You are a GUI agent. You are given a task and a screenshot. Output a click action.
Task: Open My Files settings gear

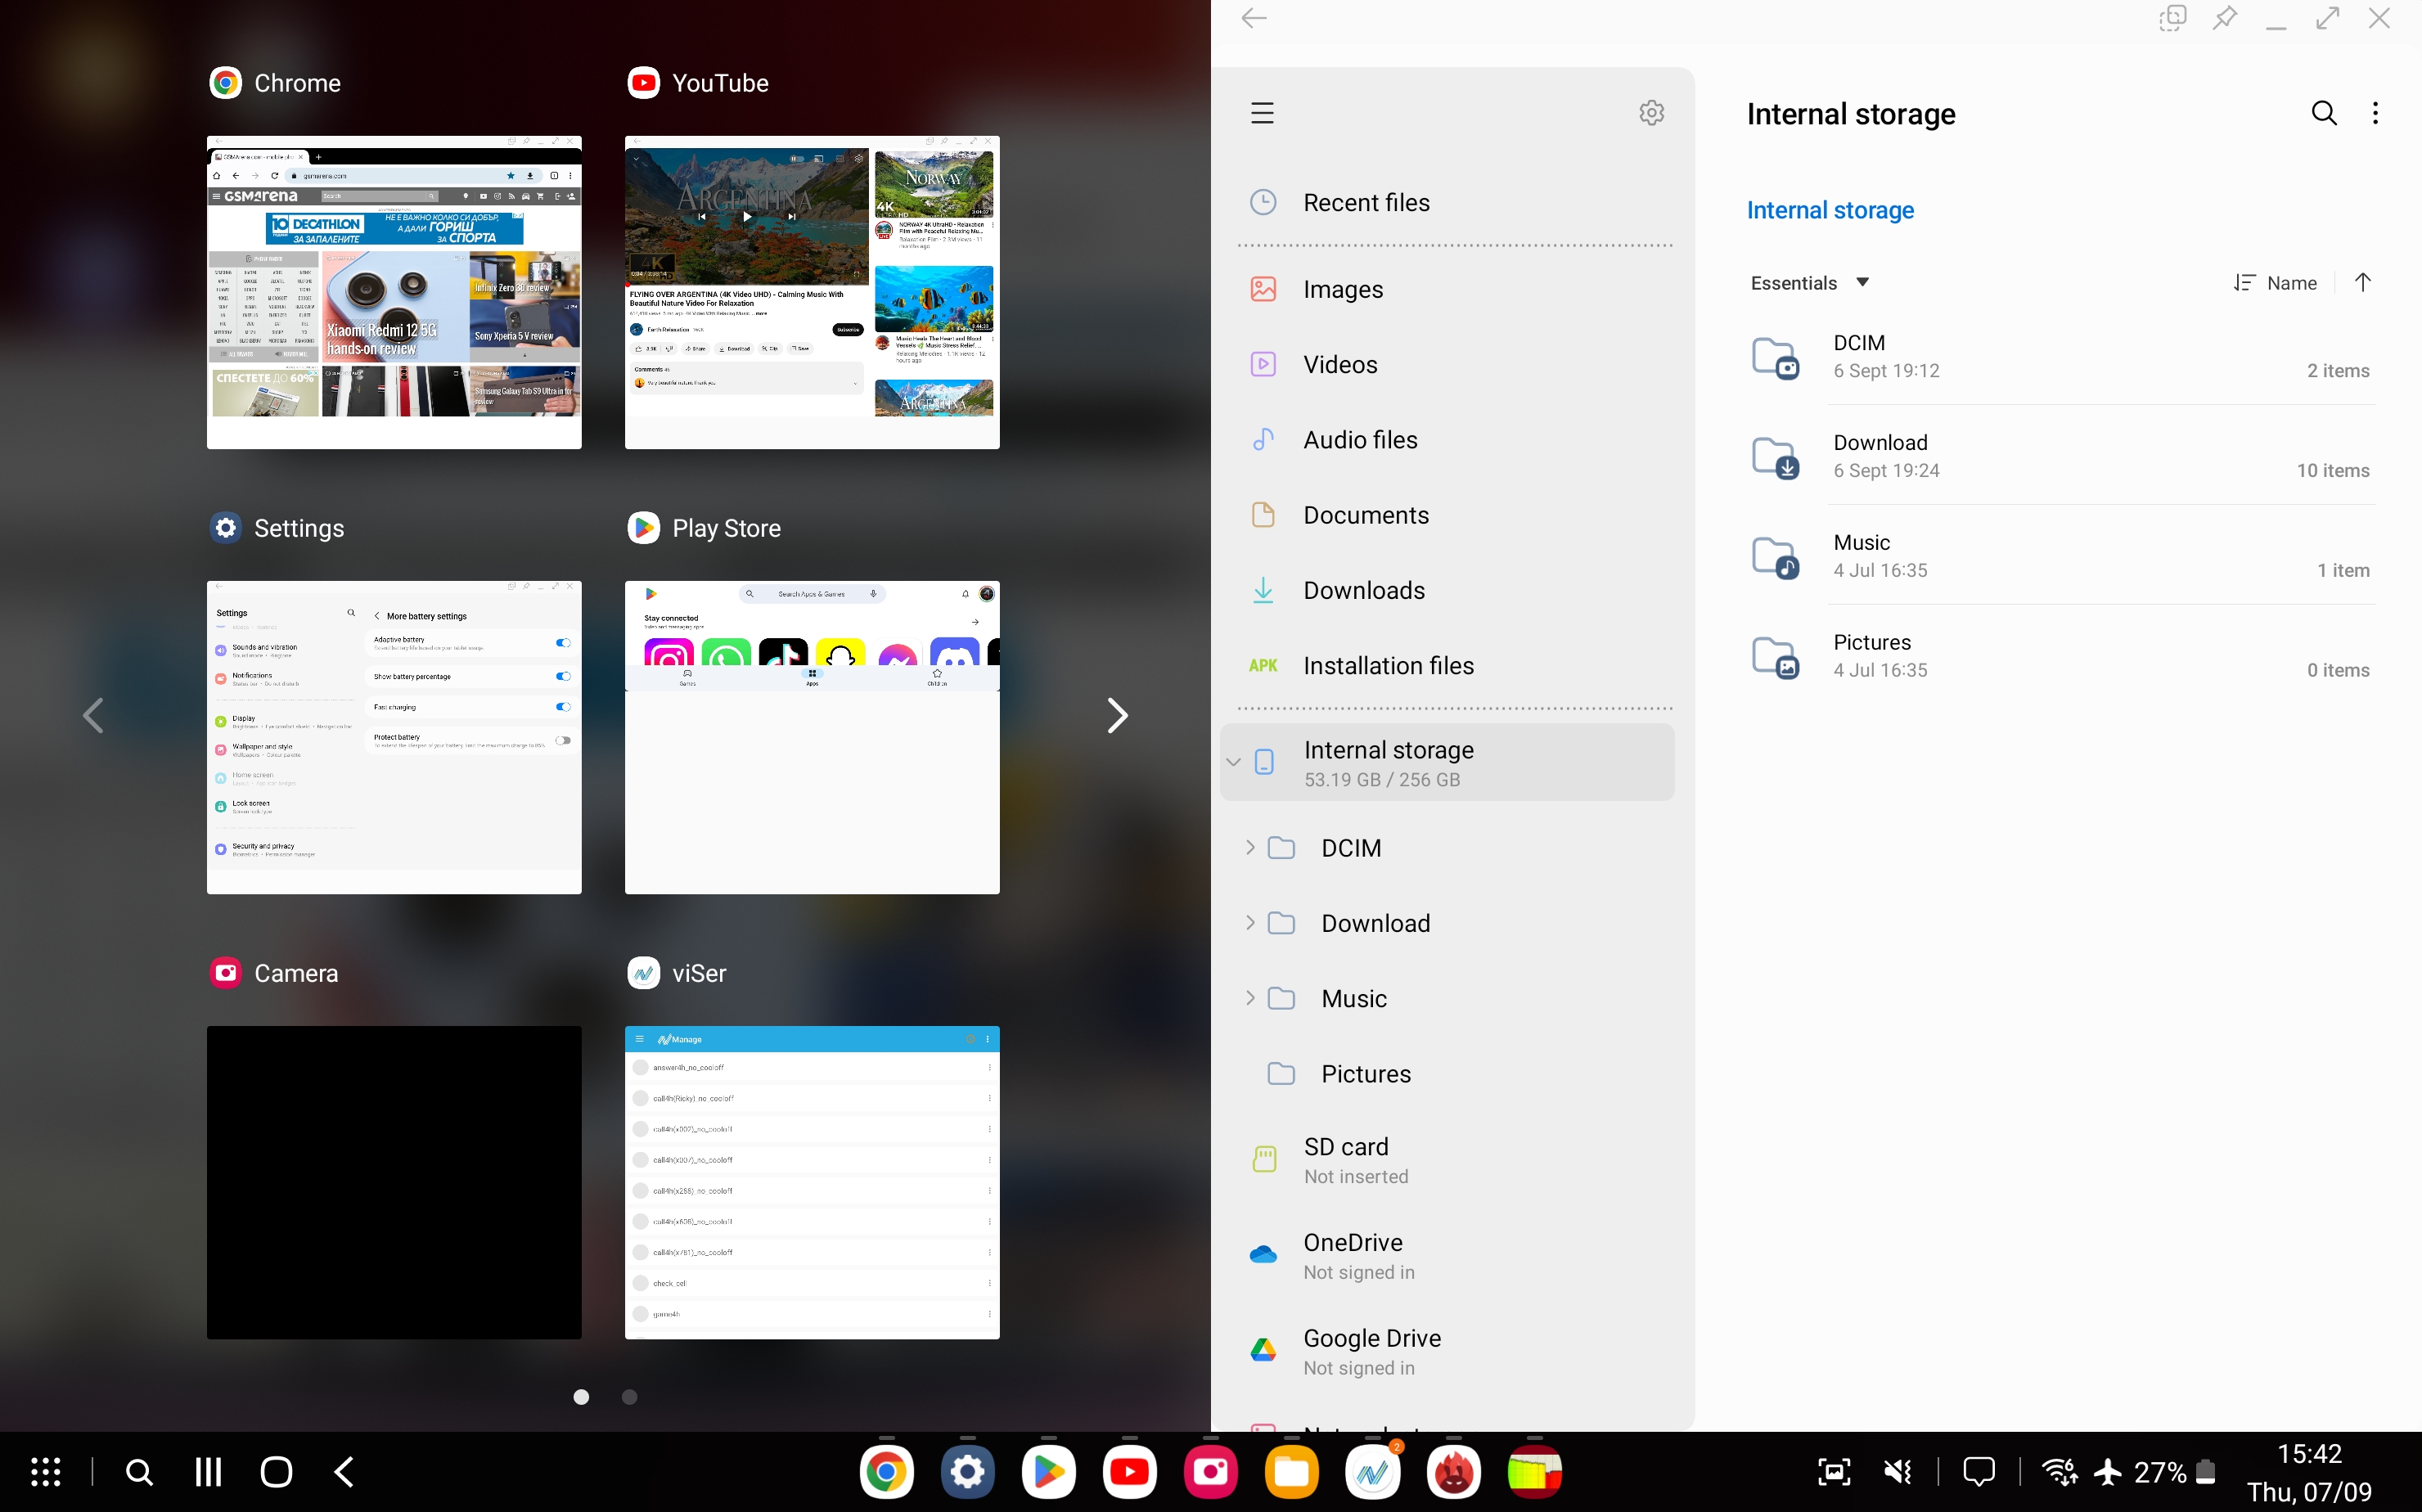point(1651,113)
